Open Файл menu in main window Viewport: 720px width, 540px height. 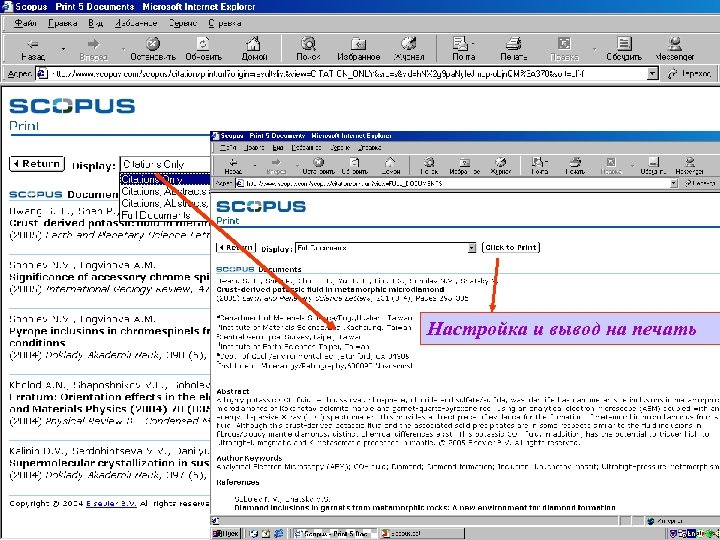click(25, 23)
